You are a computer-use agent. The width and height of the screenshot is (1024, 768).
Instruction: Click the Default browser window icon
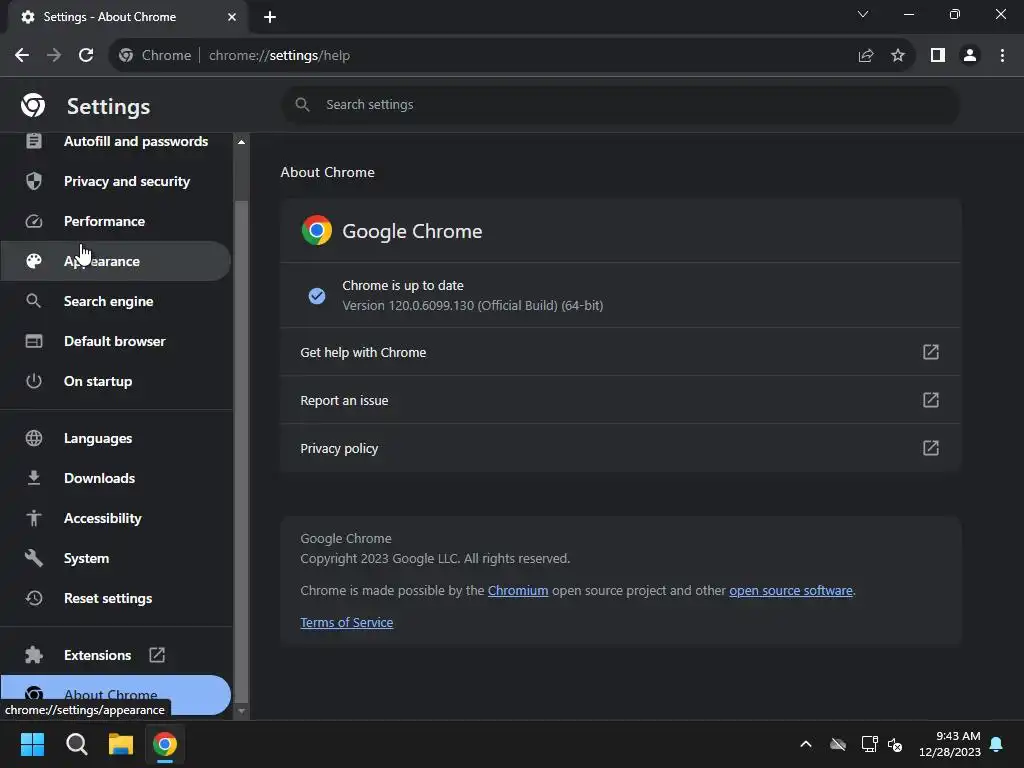(34, 341)
